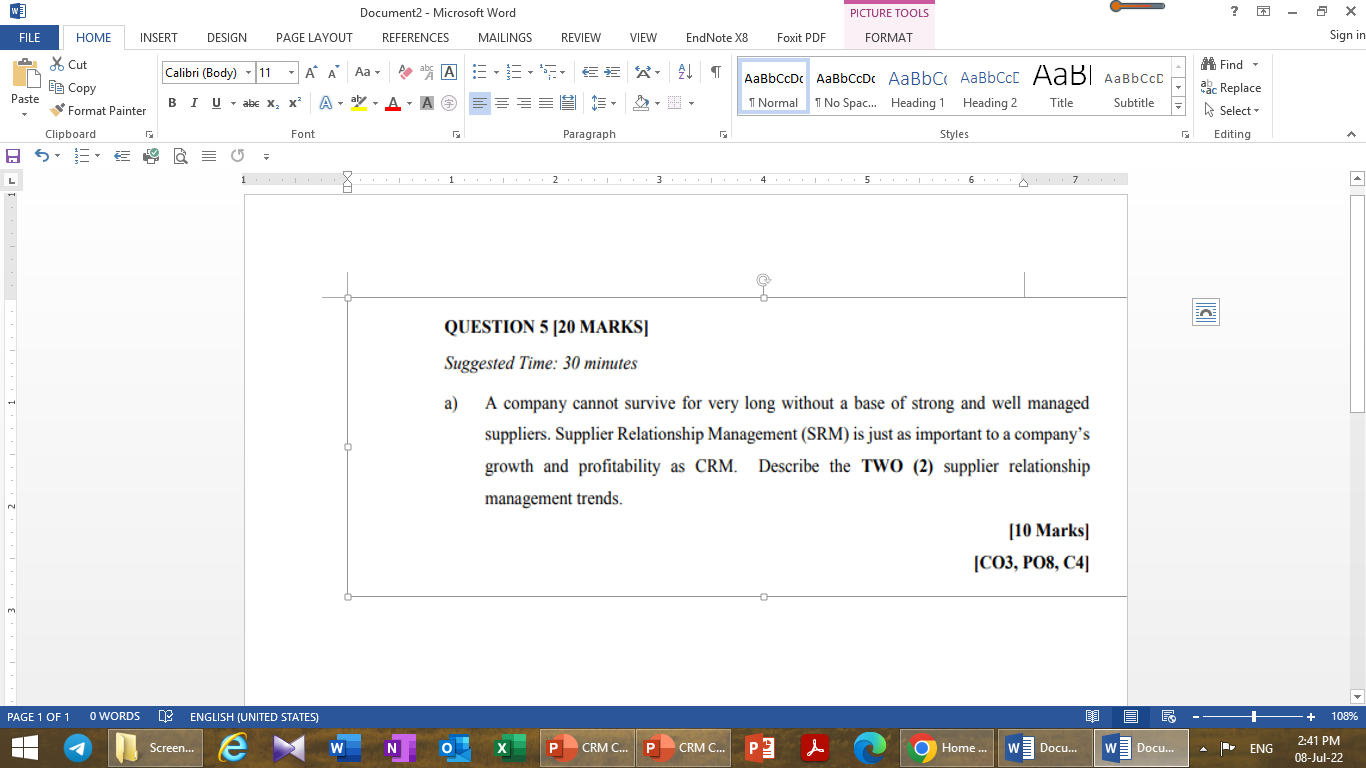Open Google Chrome from the taskbar

tap(918, 747)
